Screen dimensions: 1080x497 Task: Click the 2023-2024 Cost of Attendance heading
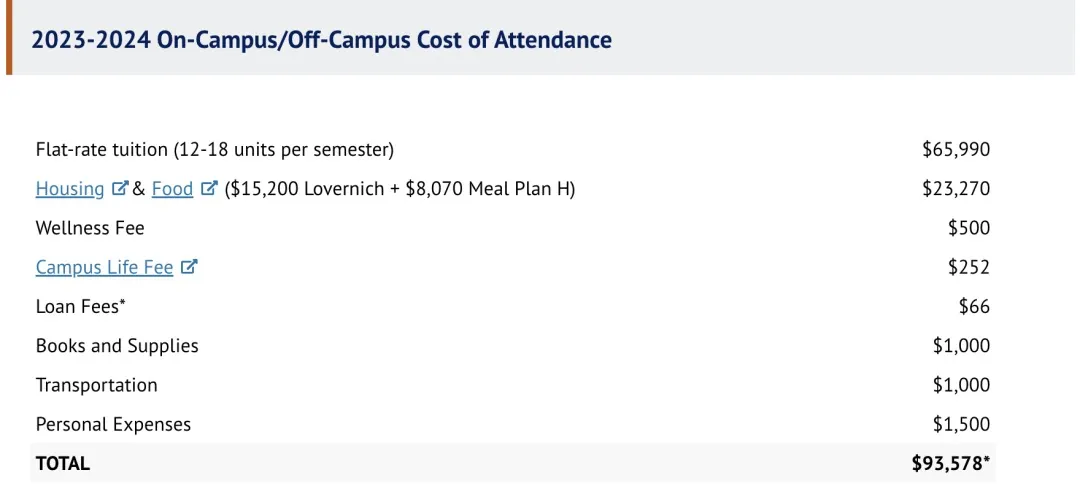(x=321, y=40)
